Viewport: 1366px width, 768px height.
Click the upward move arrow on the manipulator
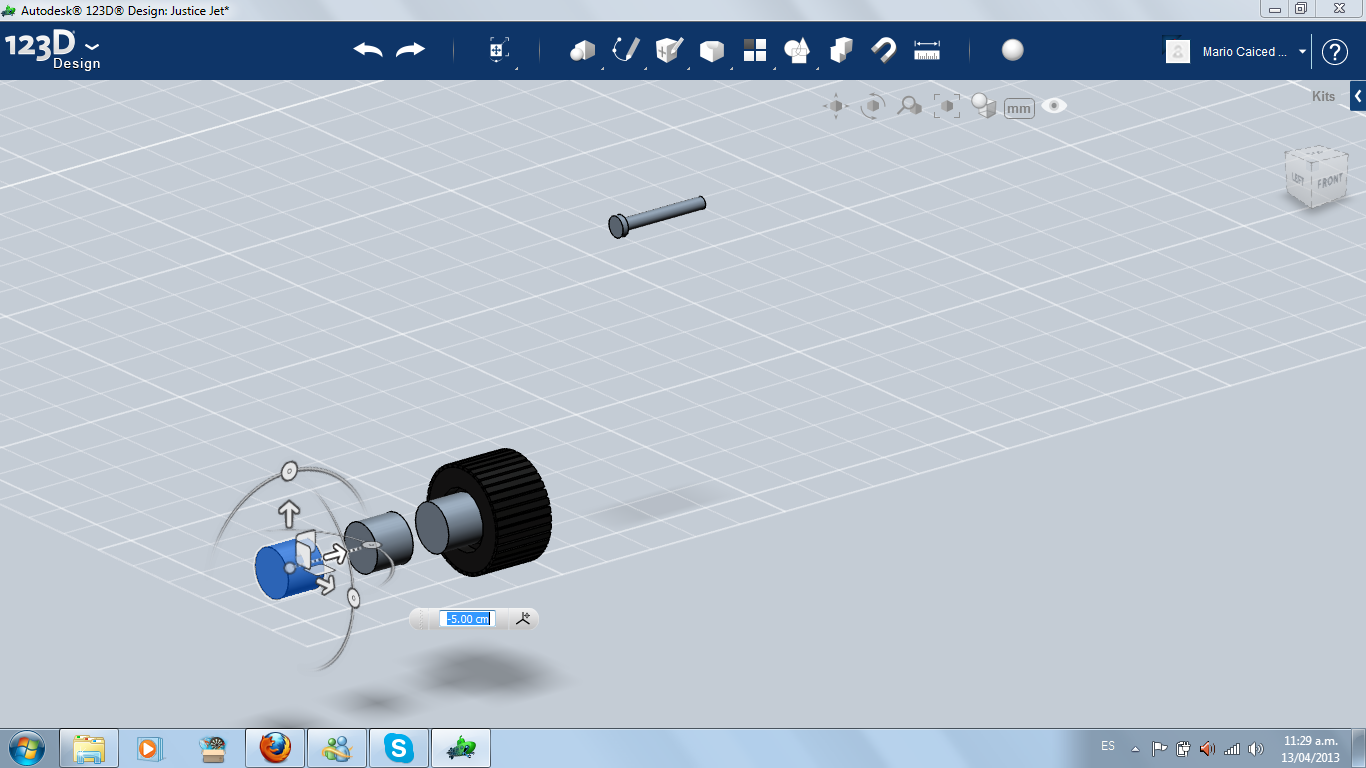coord(289,515)
